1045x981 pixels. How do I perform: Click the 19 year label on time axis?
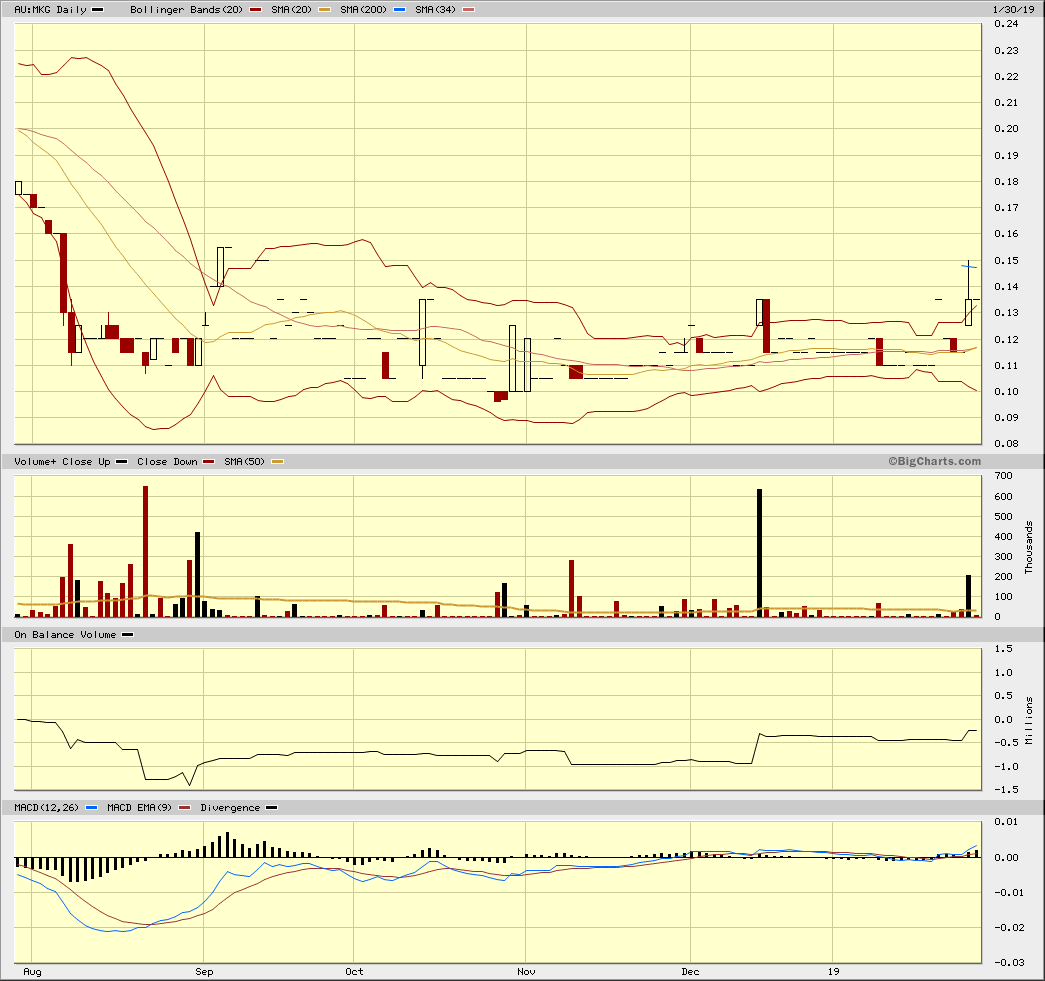(833, 972)
